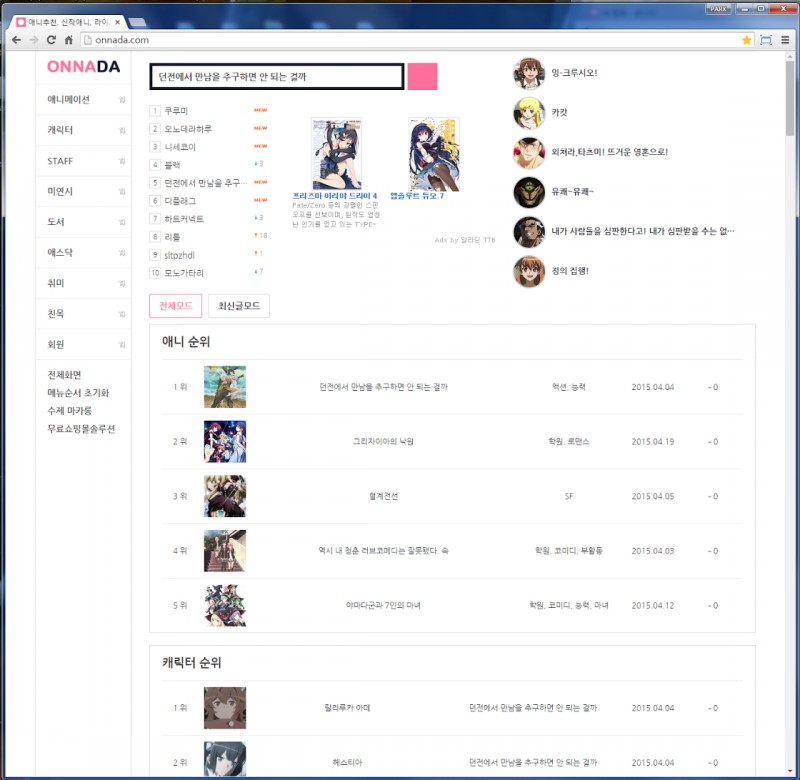Click the browser home icon

(69, 40)
